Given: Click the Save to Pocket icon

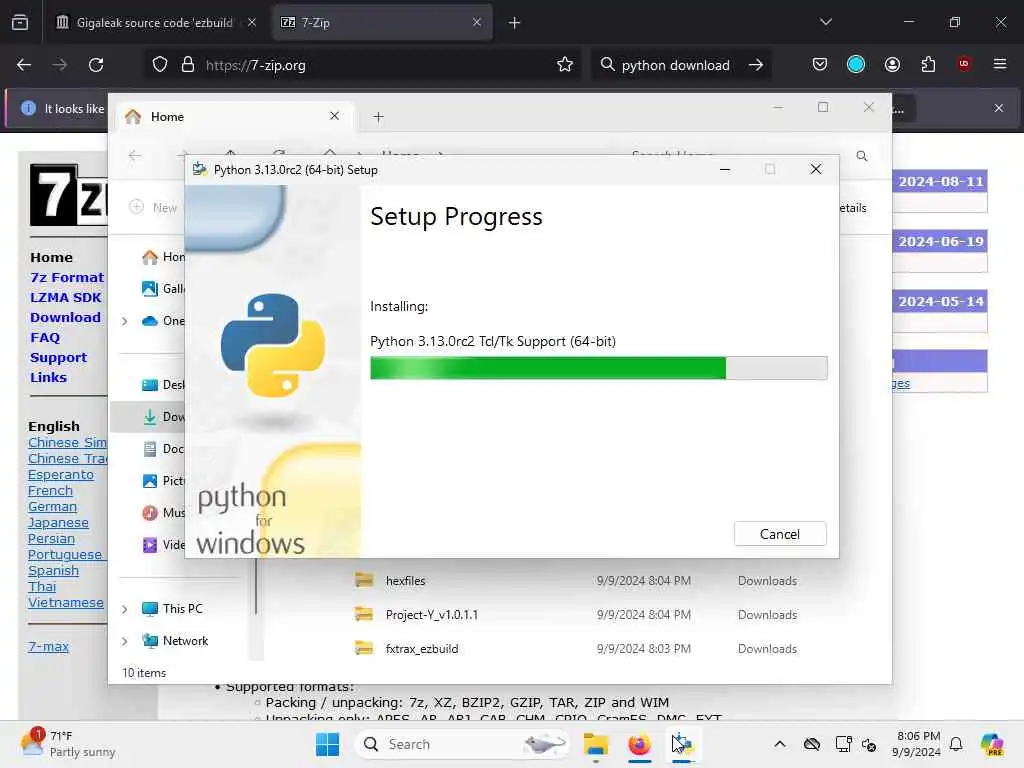Looking at the screenshot, I should (x=820, y=64).
